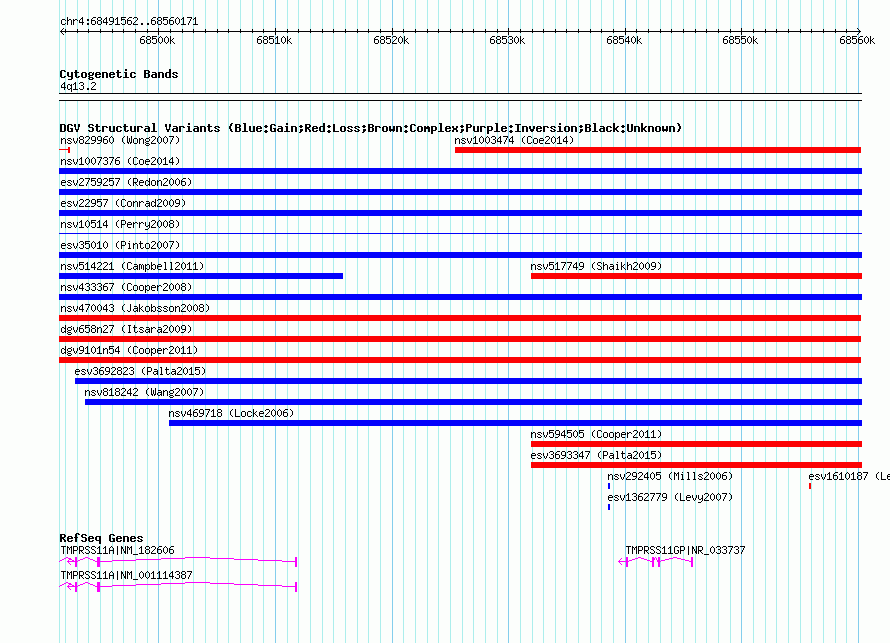Select the dgv658n27 (Itsara2009) label

click(x=126, y=329)
